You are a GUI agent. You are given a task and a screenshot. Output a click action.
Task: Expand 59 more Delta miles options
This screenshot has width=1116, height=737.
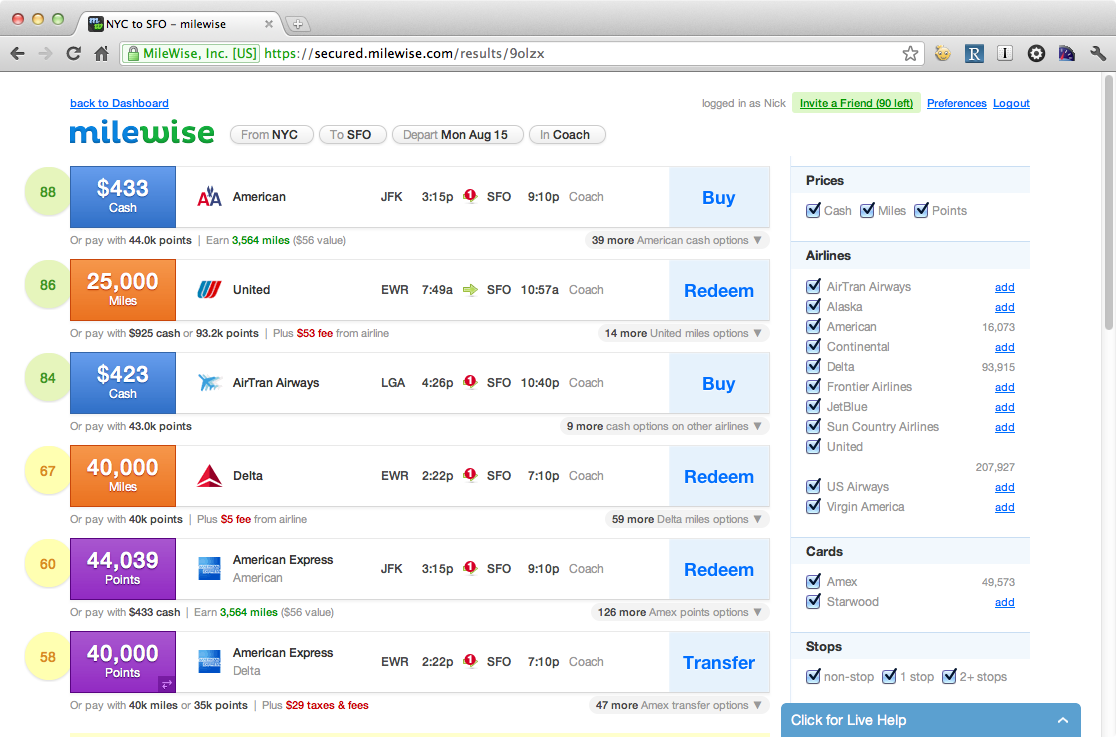coord(687,519)
